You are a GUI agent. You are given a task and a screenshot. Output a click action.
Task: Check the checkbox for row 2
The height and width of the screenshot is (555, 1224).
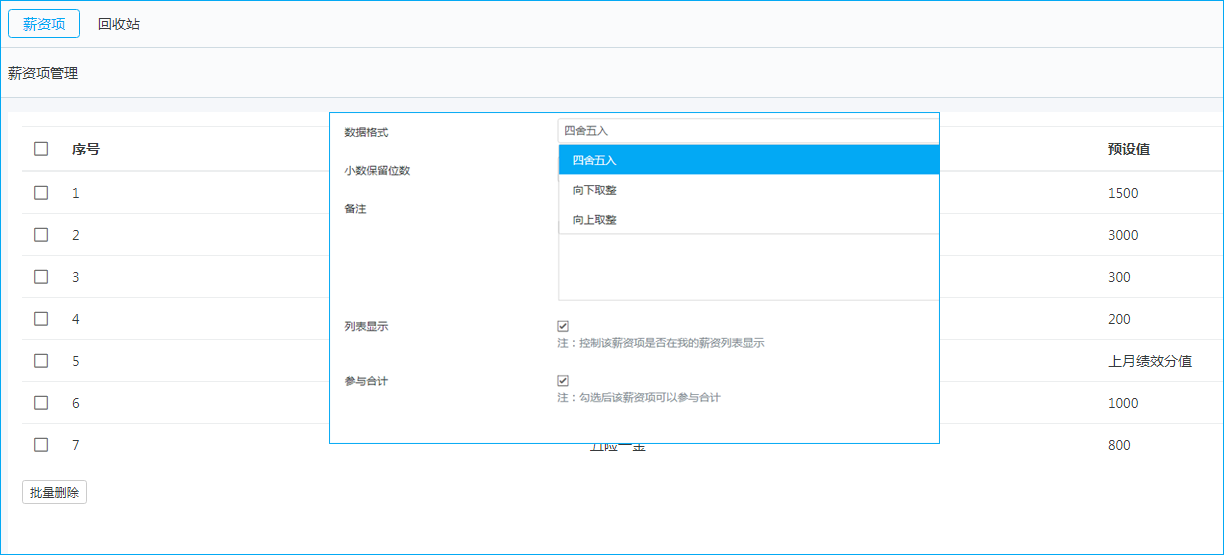[41, 235]
